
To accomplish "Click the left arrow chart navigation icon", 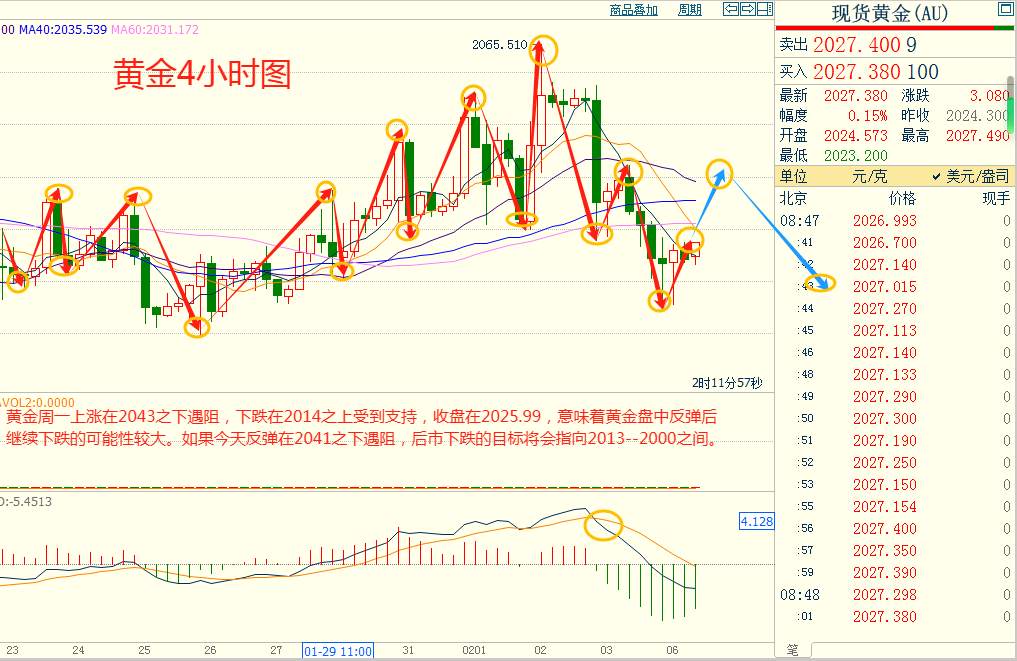I will click(731, 9).
